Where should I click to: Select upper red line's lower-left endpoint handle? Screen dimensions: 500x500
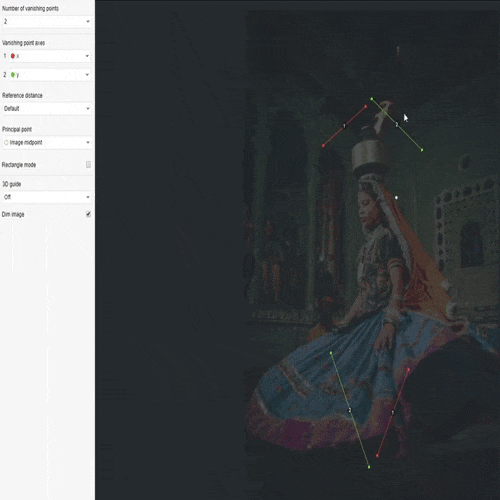pos(323,146)
